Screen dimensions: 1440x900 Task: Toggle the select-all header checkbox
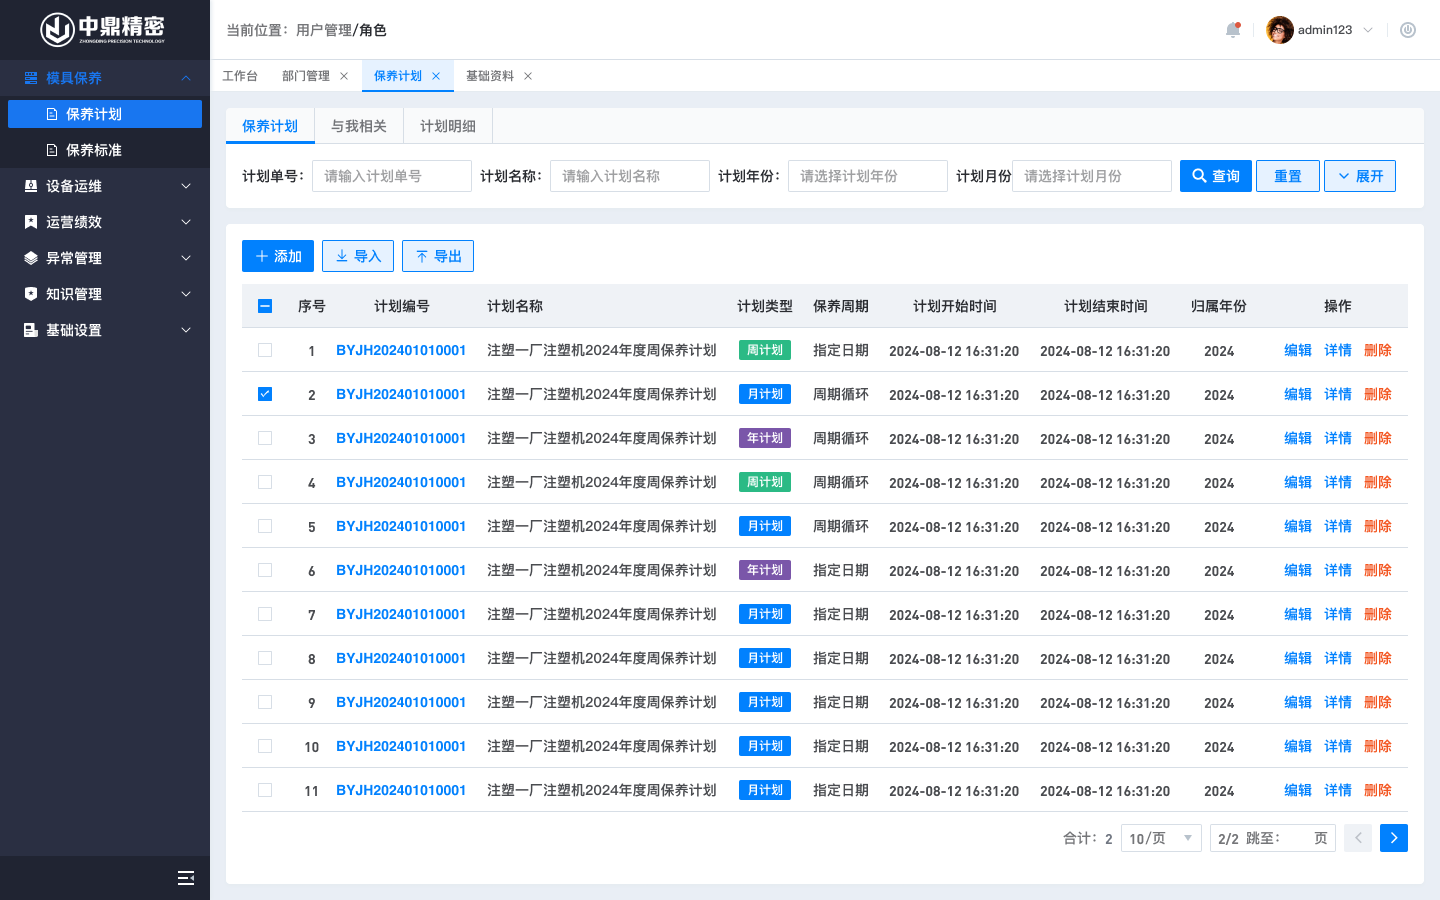click(x=265, y=306)
